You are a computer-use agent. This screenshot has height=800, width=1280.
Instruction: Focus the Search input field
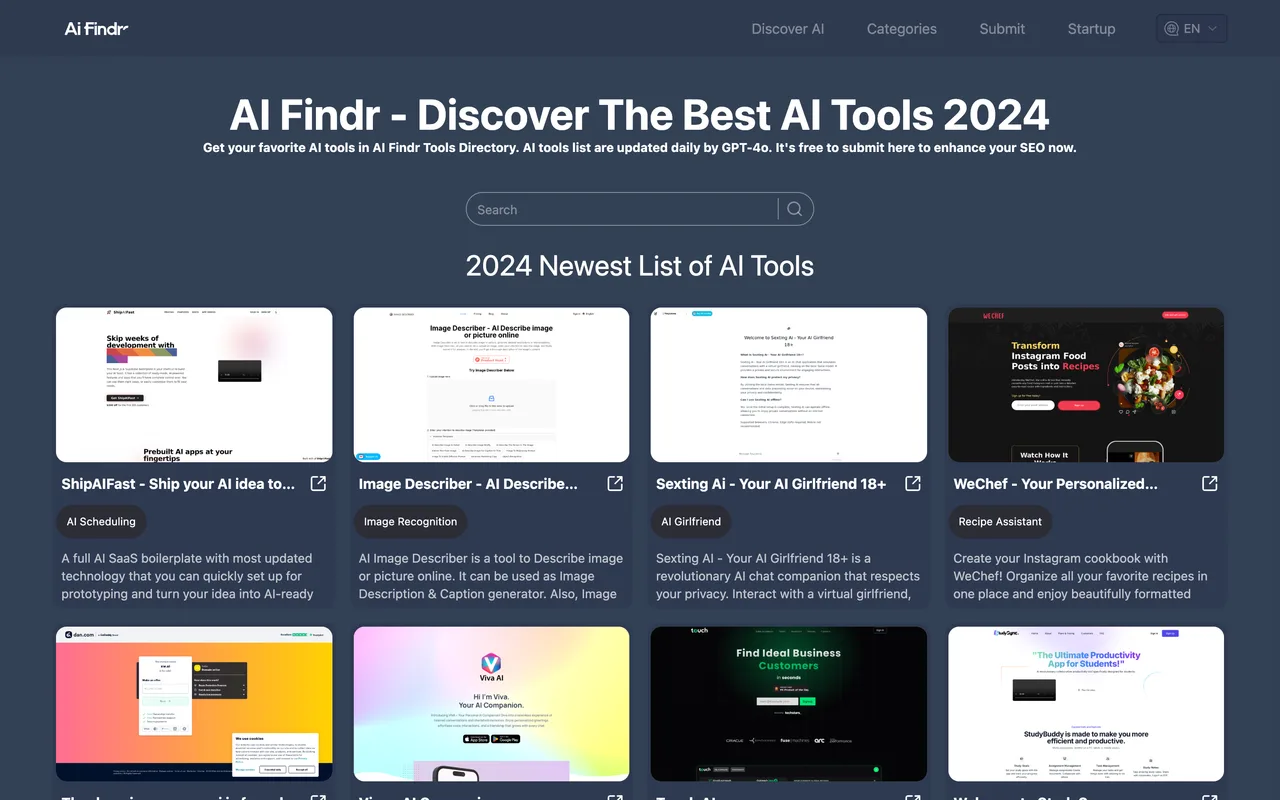622,209
